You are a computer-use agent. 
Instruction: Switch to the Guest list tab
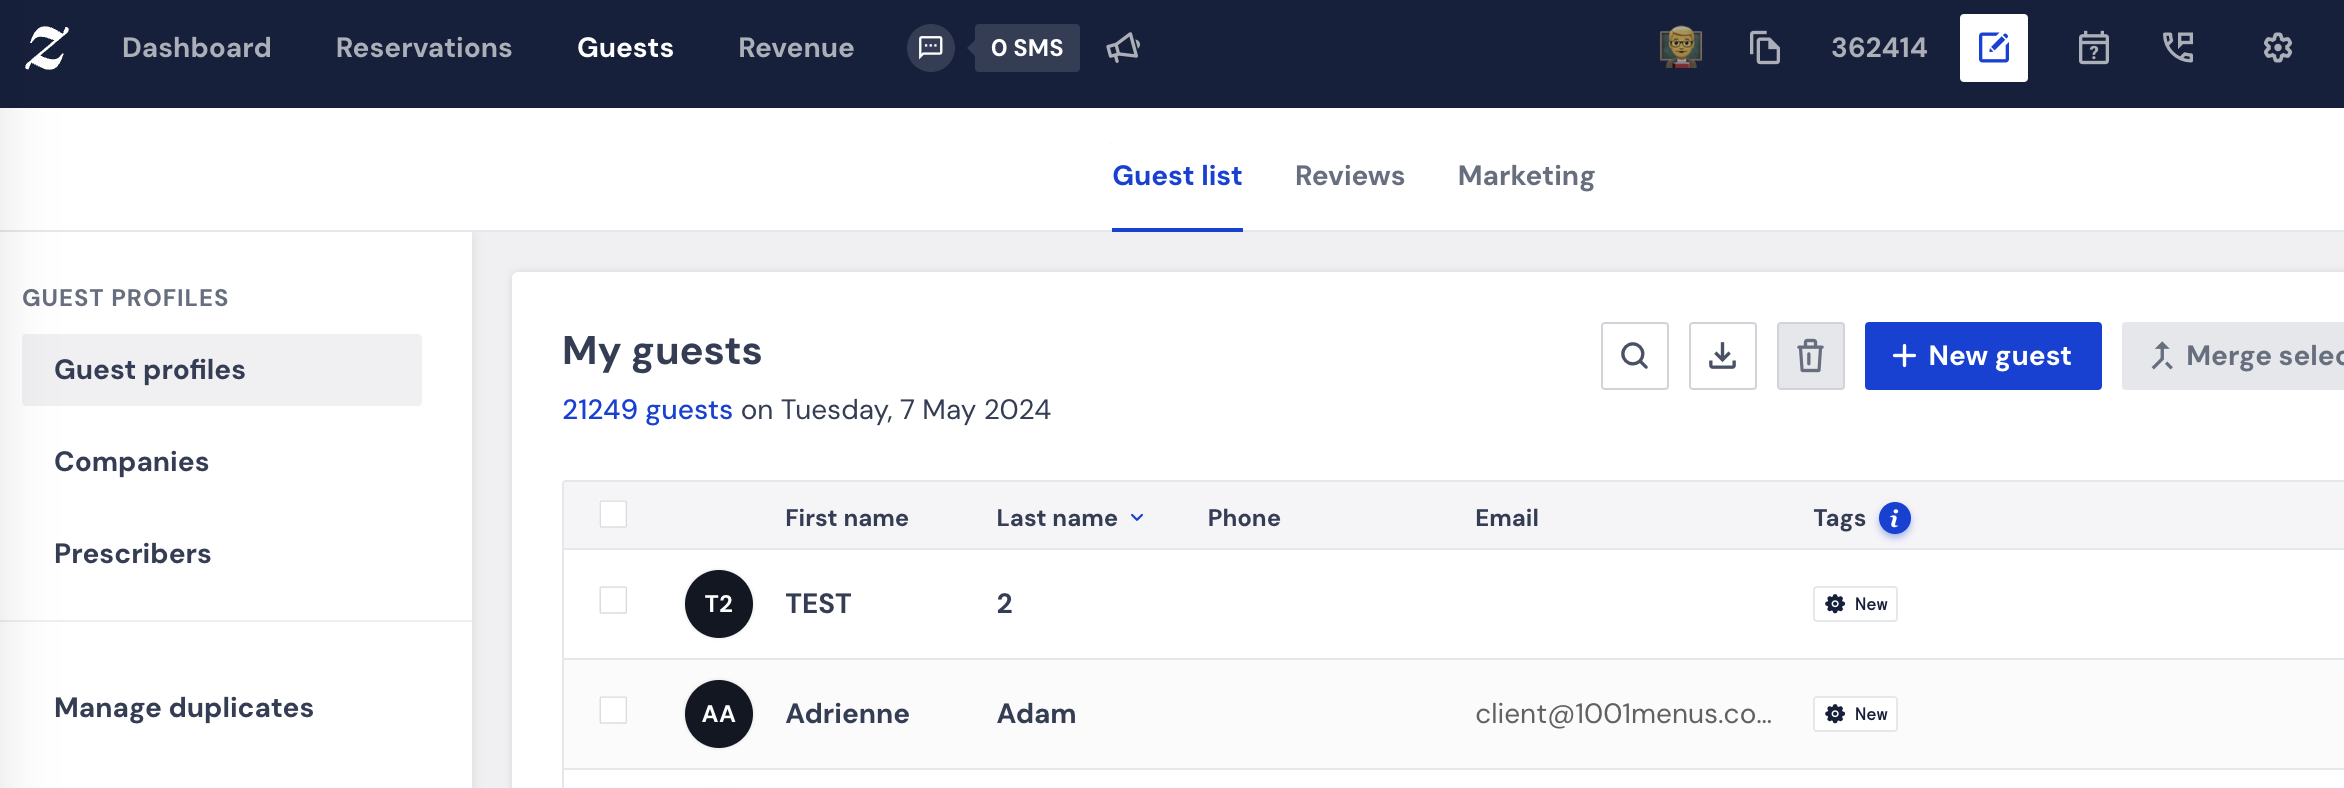click(x=1177, y=176)
